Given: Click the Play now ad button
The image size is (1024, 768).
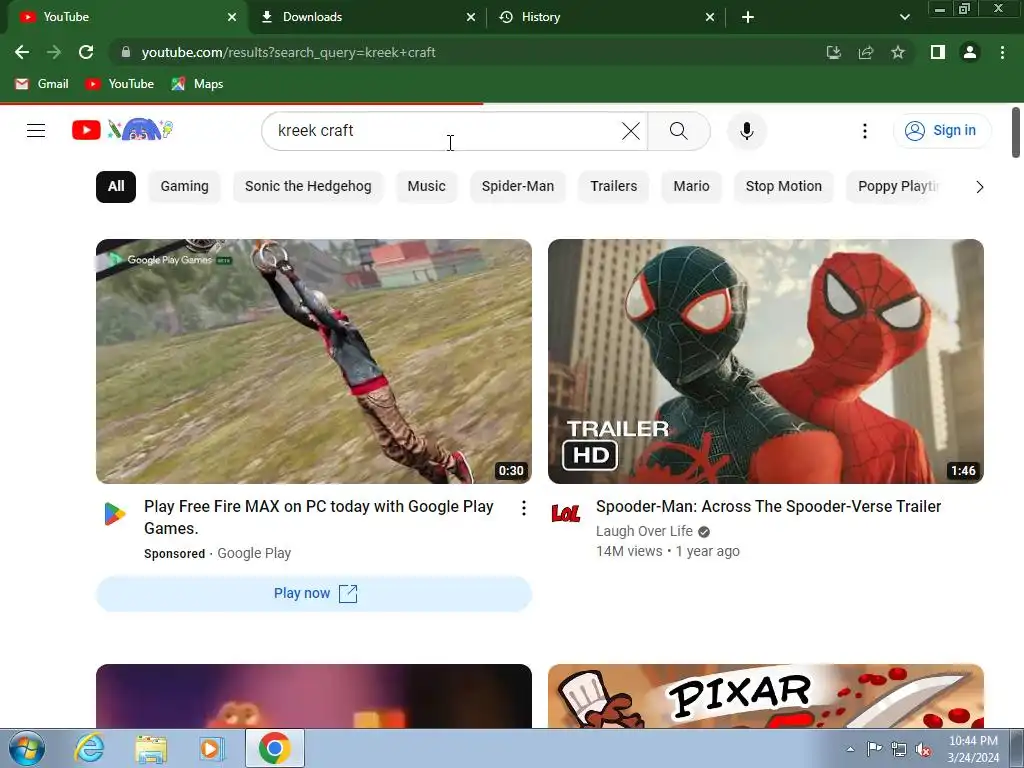Looking at the screenshot, I should [314, 594].
